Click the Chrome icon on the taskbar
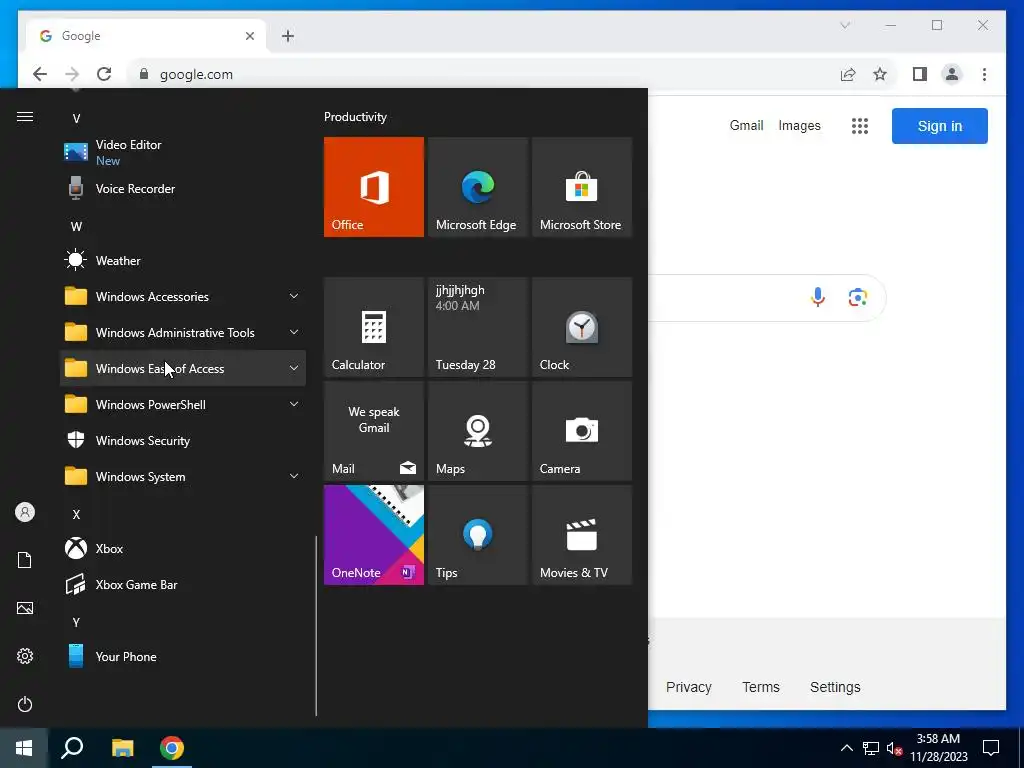This screenshot has width=1024, height=768. (172, 748)
